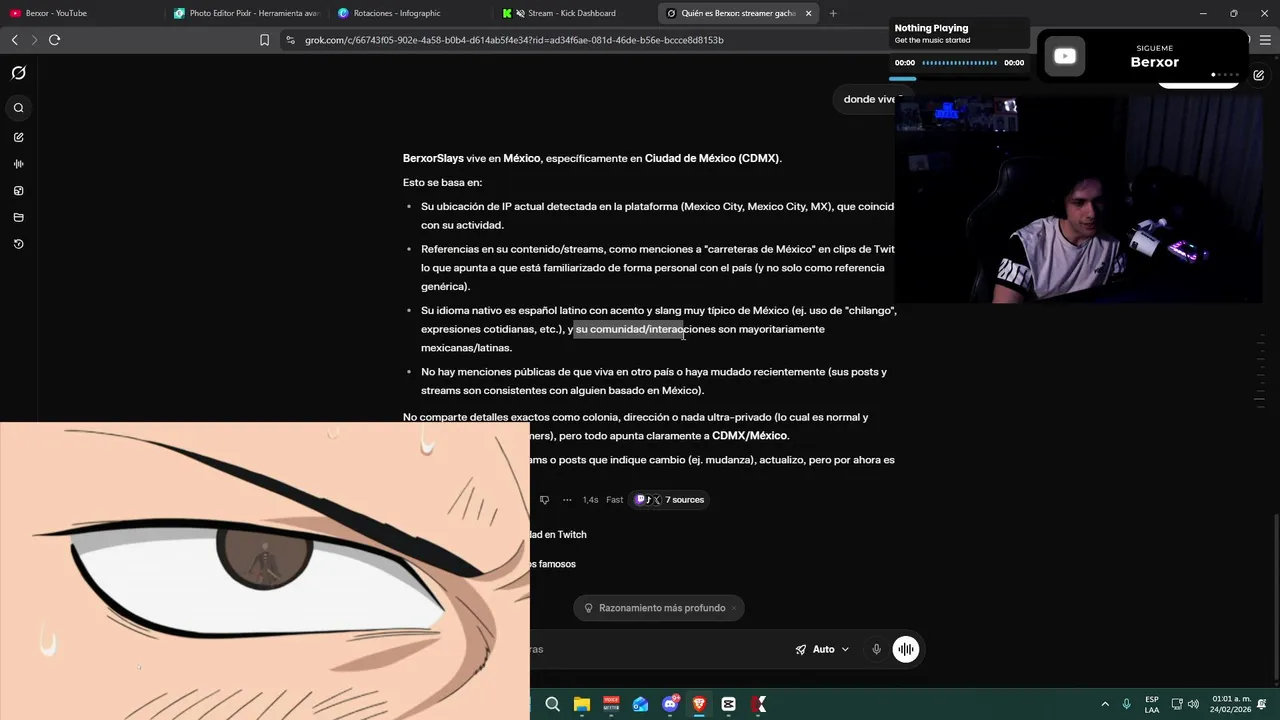Viewport: 1280px width, 720px height.
Task: Go back using the browser back arrow
Action: click(x=14, y=40)
